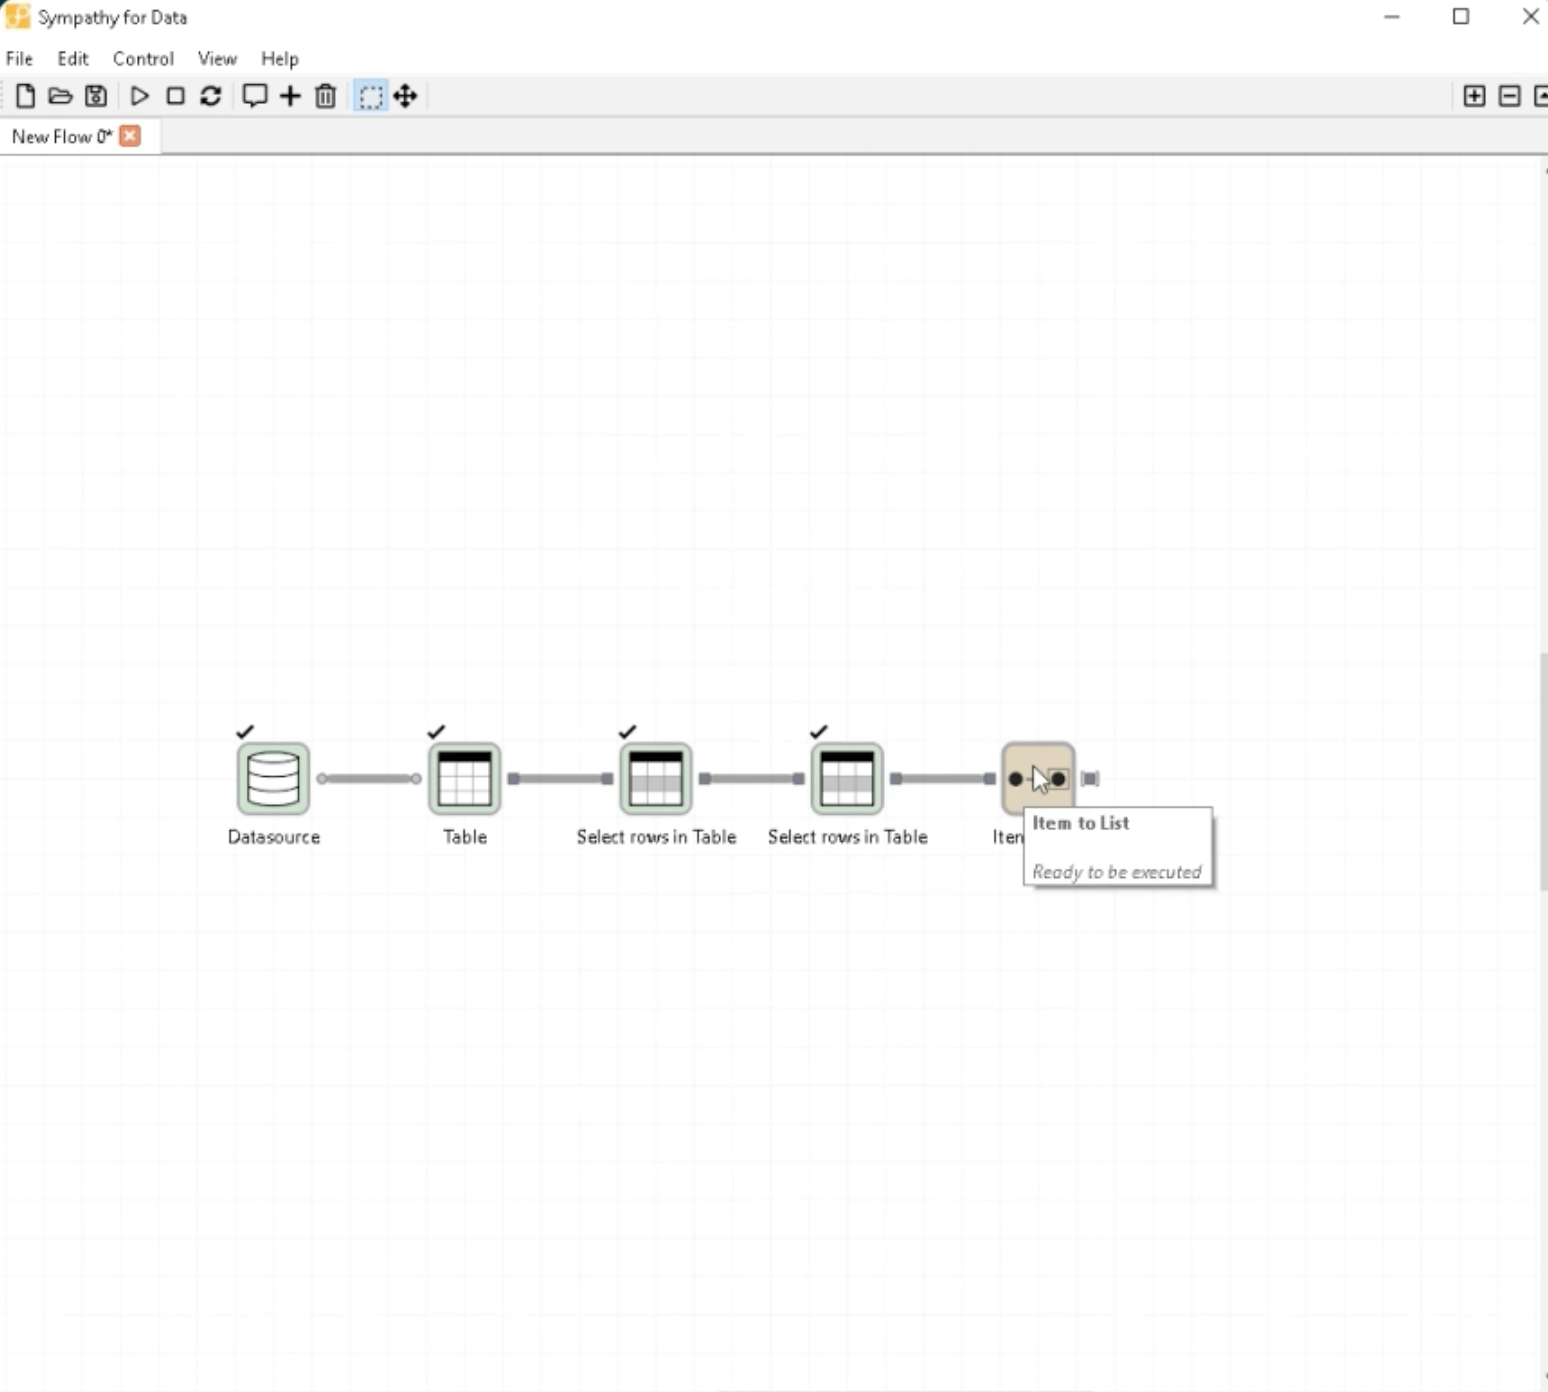
Task: Execute the flow with the play icon
Action: 140,96
